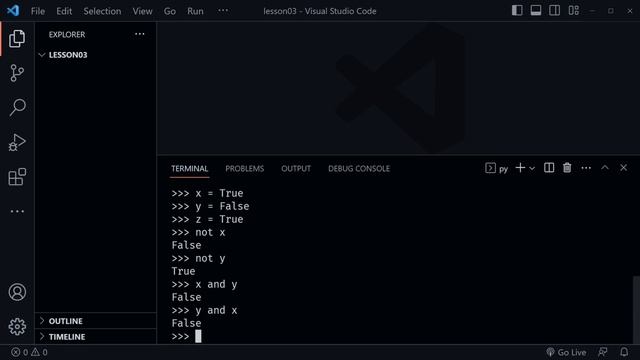Expand the TIMELINE section
This screenshot has height=360, width=640.
click(x=95, y=337)
